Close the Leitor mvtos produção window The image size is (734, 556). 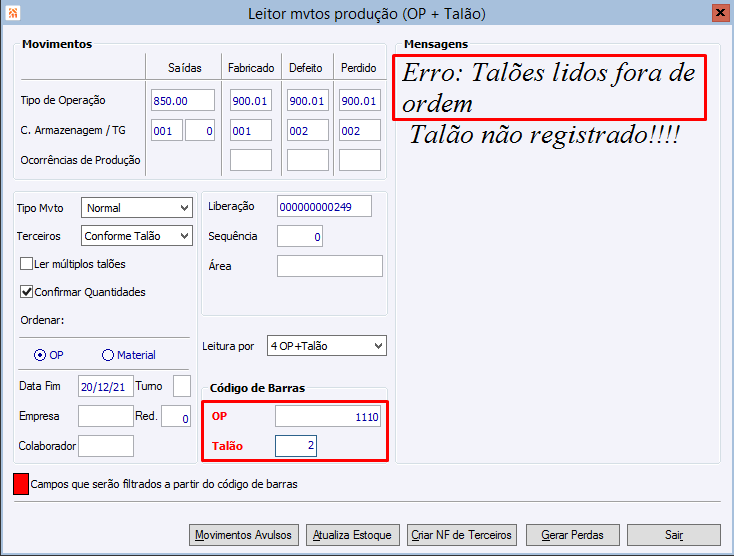tap(719, 13)
